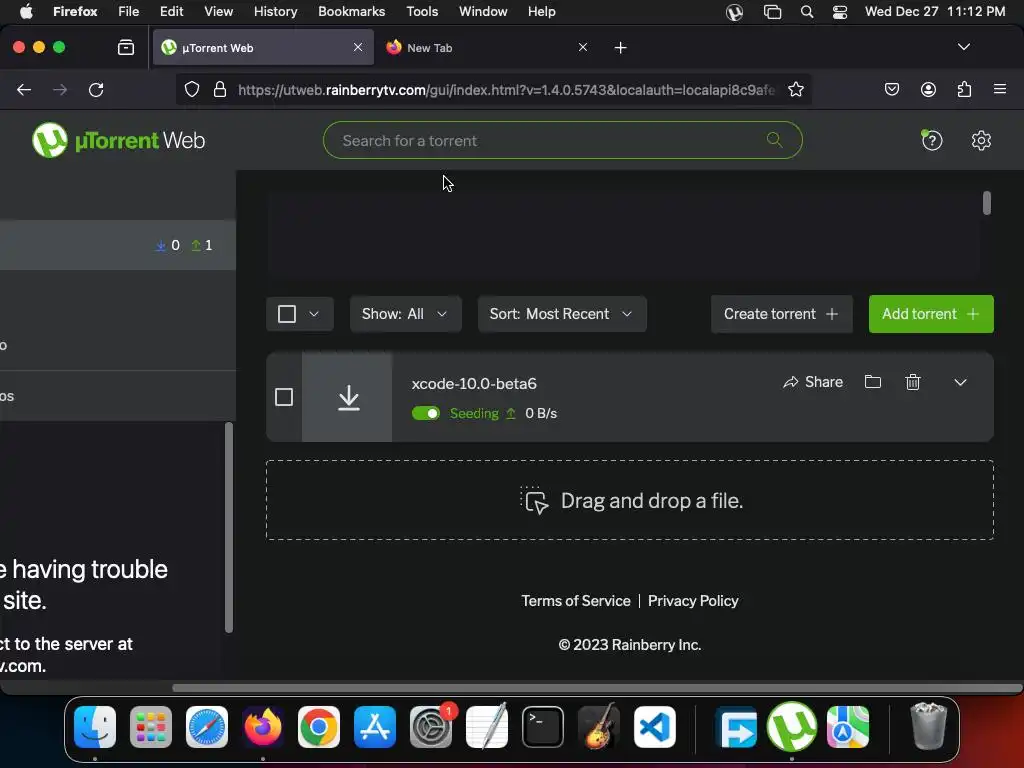The width and height of the screenshot is (1024, 768).
Task: Open the Privacy Policy link
Action: pyautogui.click(x=693, y=601)
